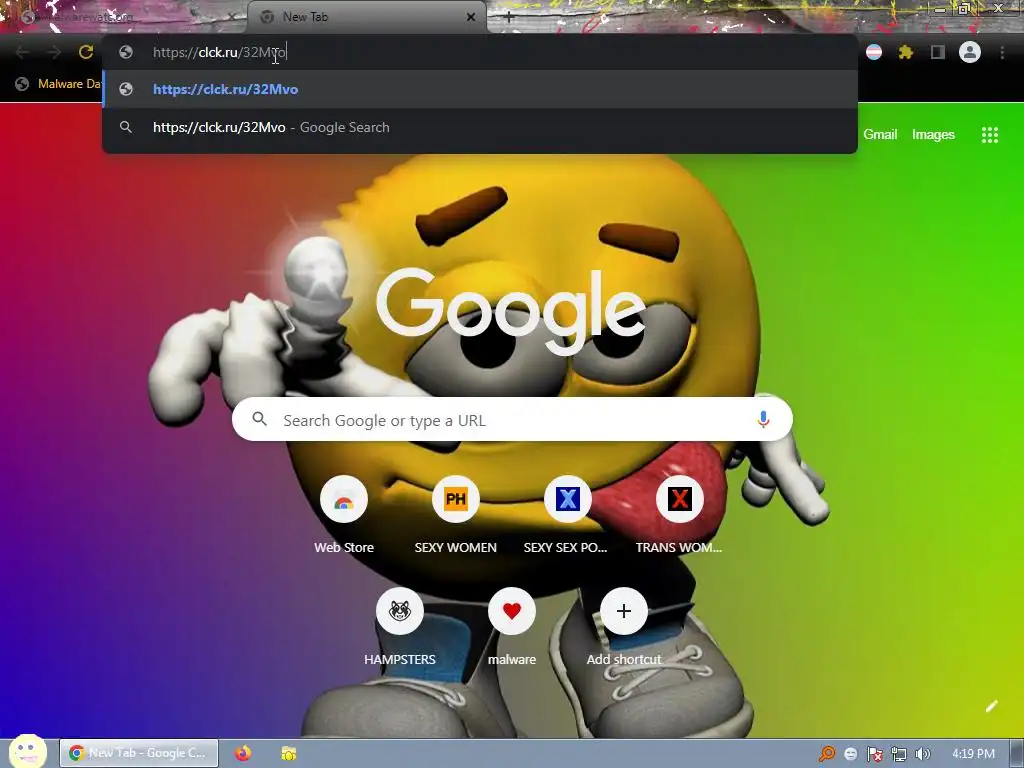
Task: Open the volume speaker tray icon
Action: click(x=922, y=754)
